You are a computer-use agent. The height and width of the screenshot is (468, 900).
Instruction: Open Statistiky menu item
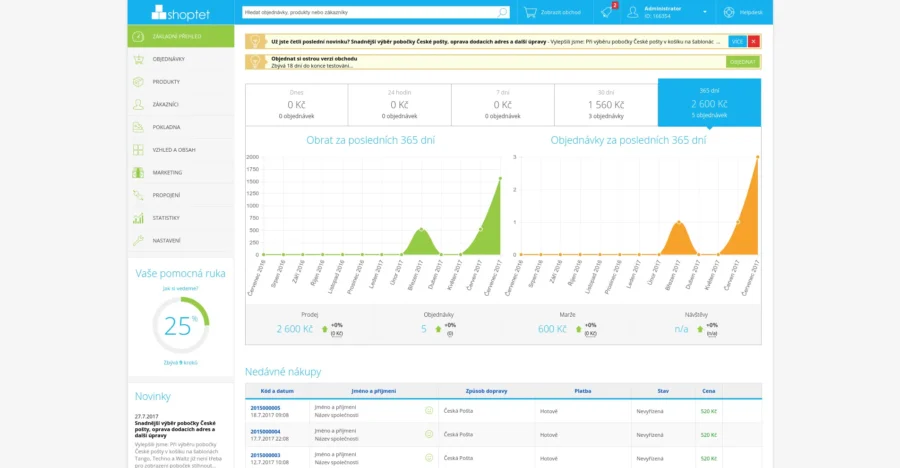point(181,218)
